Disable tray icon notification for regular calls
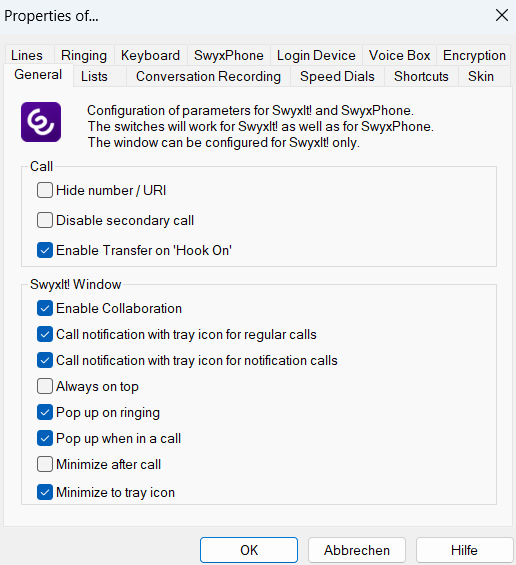This screenshot has height=565, width=516. [45, 334]
